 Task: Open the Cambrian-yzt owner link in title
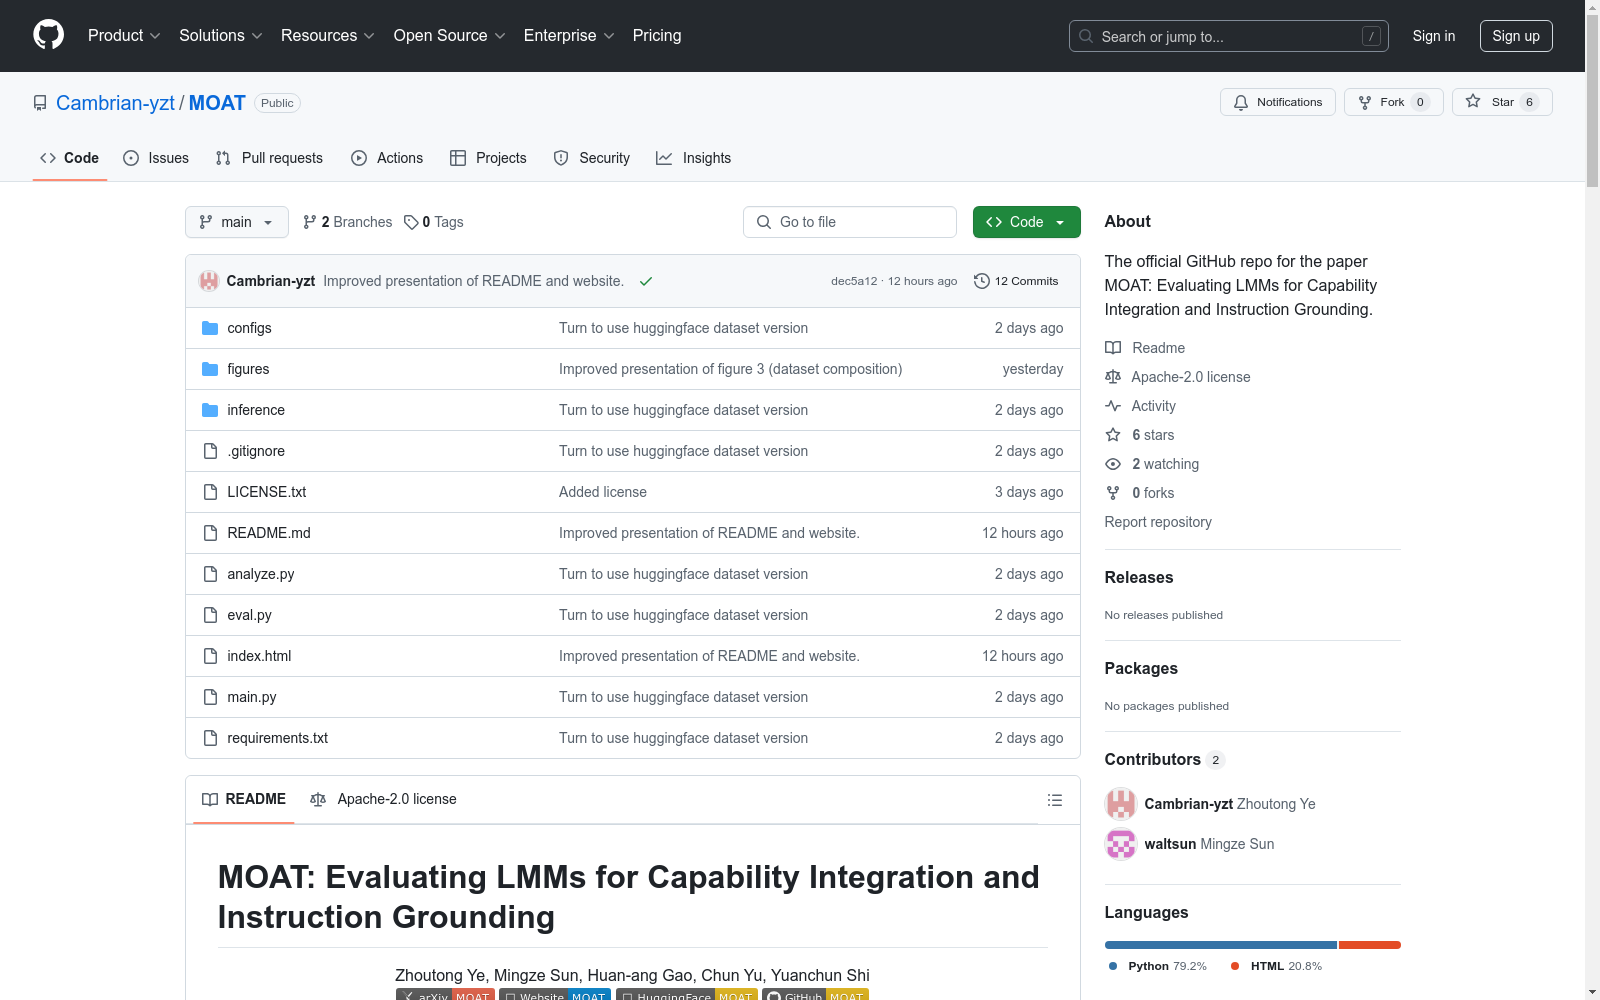(x=115, y=103)
